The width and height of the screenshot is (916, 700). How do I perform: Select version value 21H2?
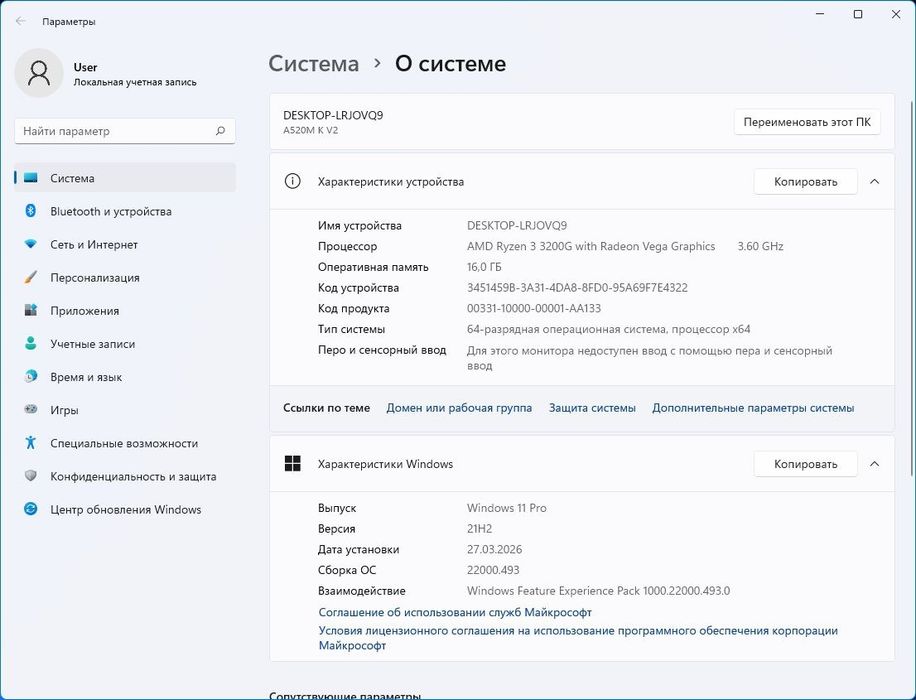click(x=479, y=528)
